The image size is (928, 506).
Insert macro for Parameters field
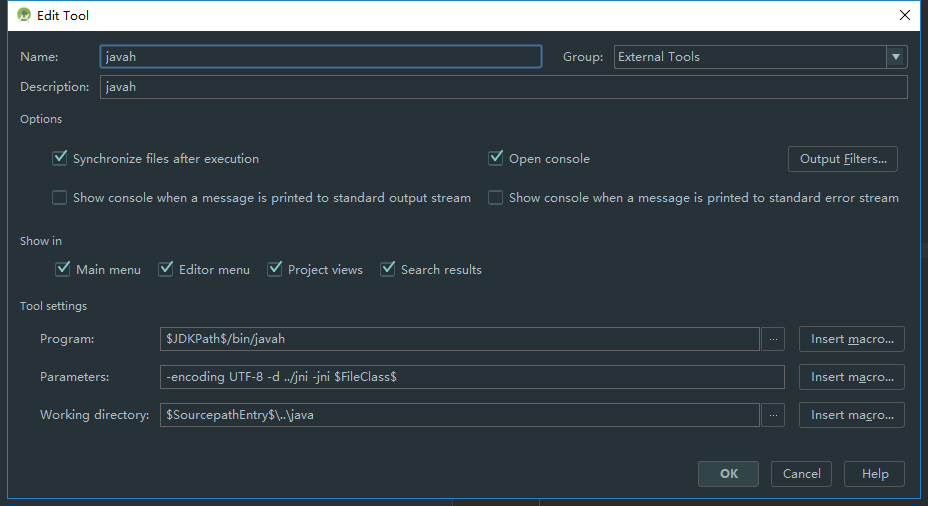pyautogui.click(x=852, y=377)
